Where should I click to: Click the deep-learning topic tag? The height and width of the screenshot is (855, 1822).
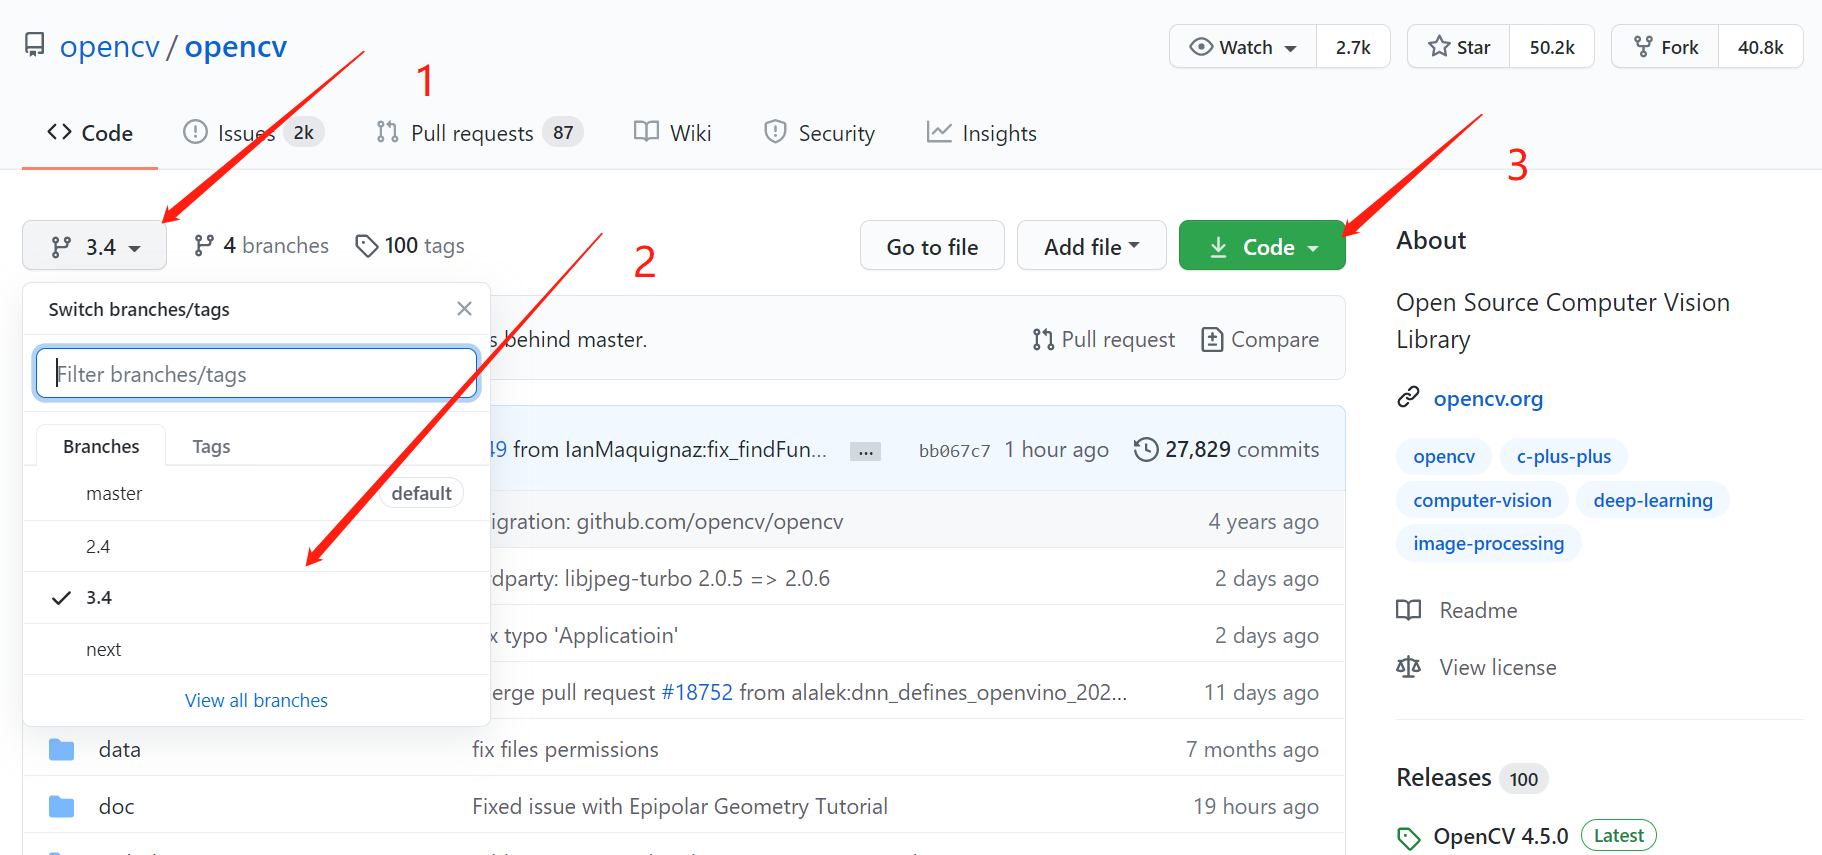[1653, 501]
